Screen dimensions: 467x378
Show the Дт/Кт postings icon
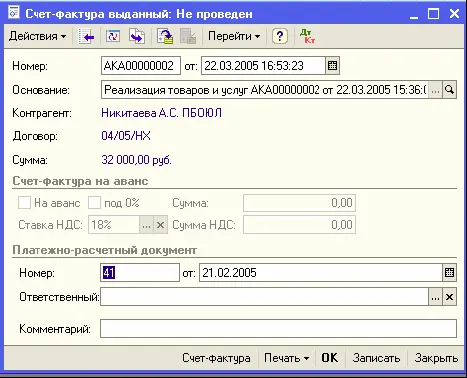(x=307, y=36)
